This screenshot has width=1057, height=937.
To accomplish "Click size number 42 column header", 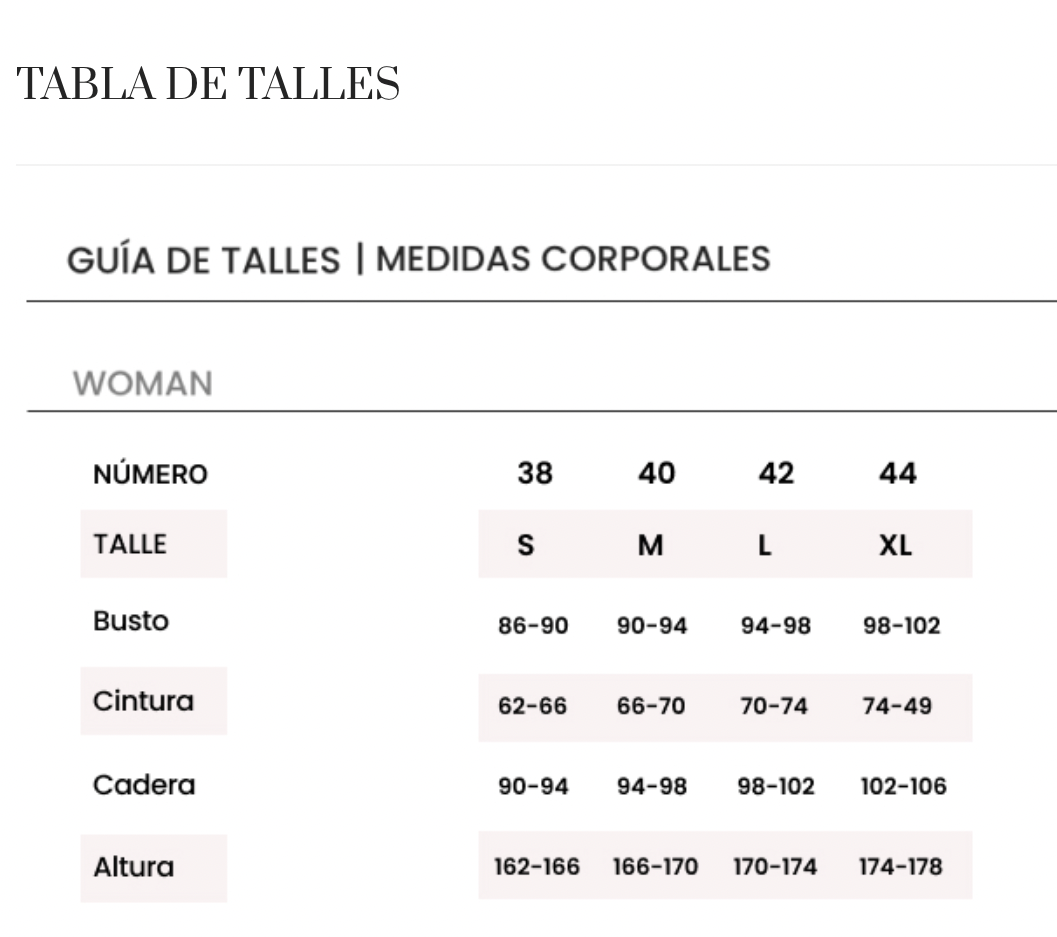I will click(775, 473).
